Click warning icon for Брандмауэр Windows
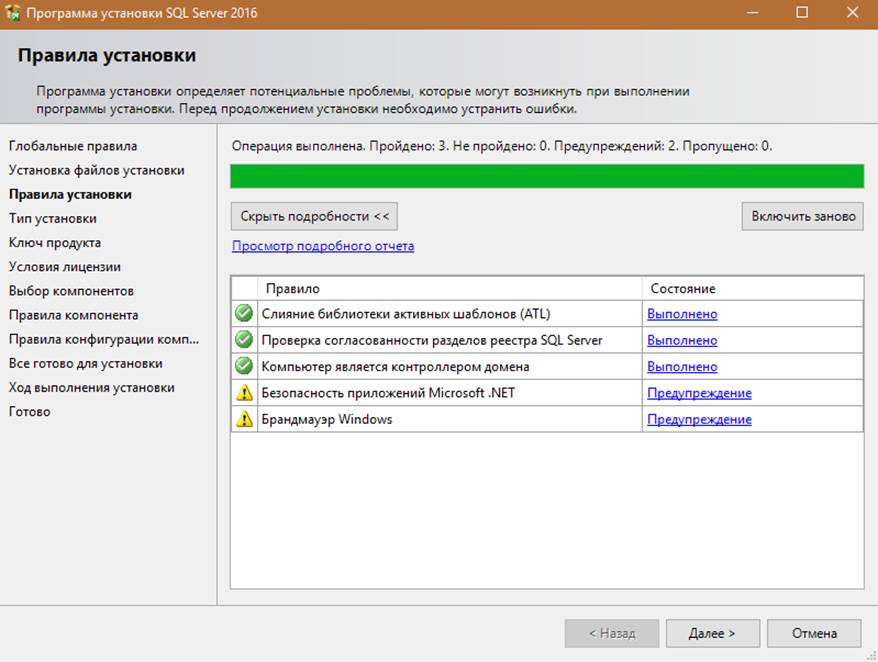The image size is (878, 662). pyautogui.click(x=244, y=419)
